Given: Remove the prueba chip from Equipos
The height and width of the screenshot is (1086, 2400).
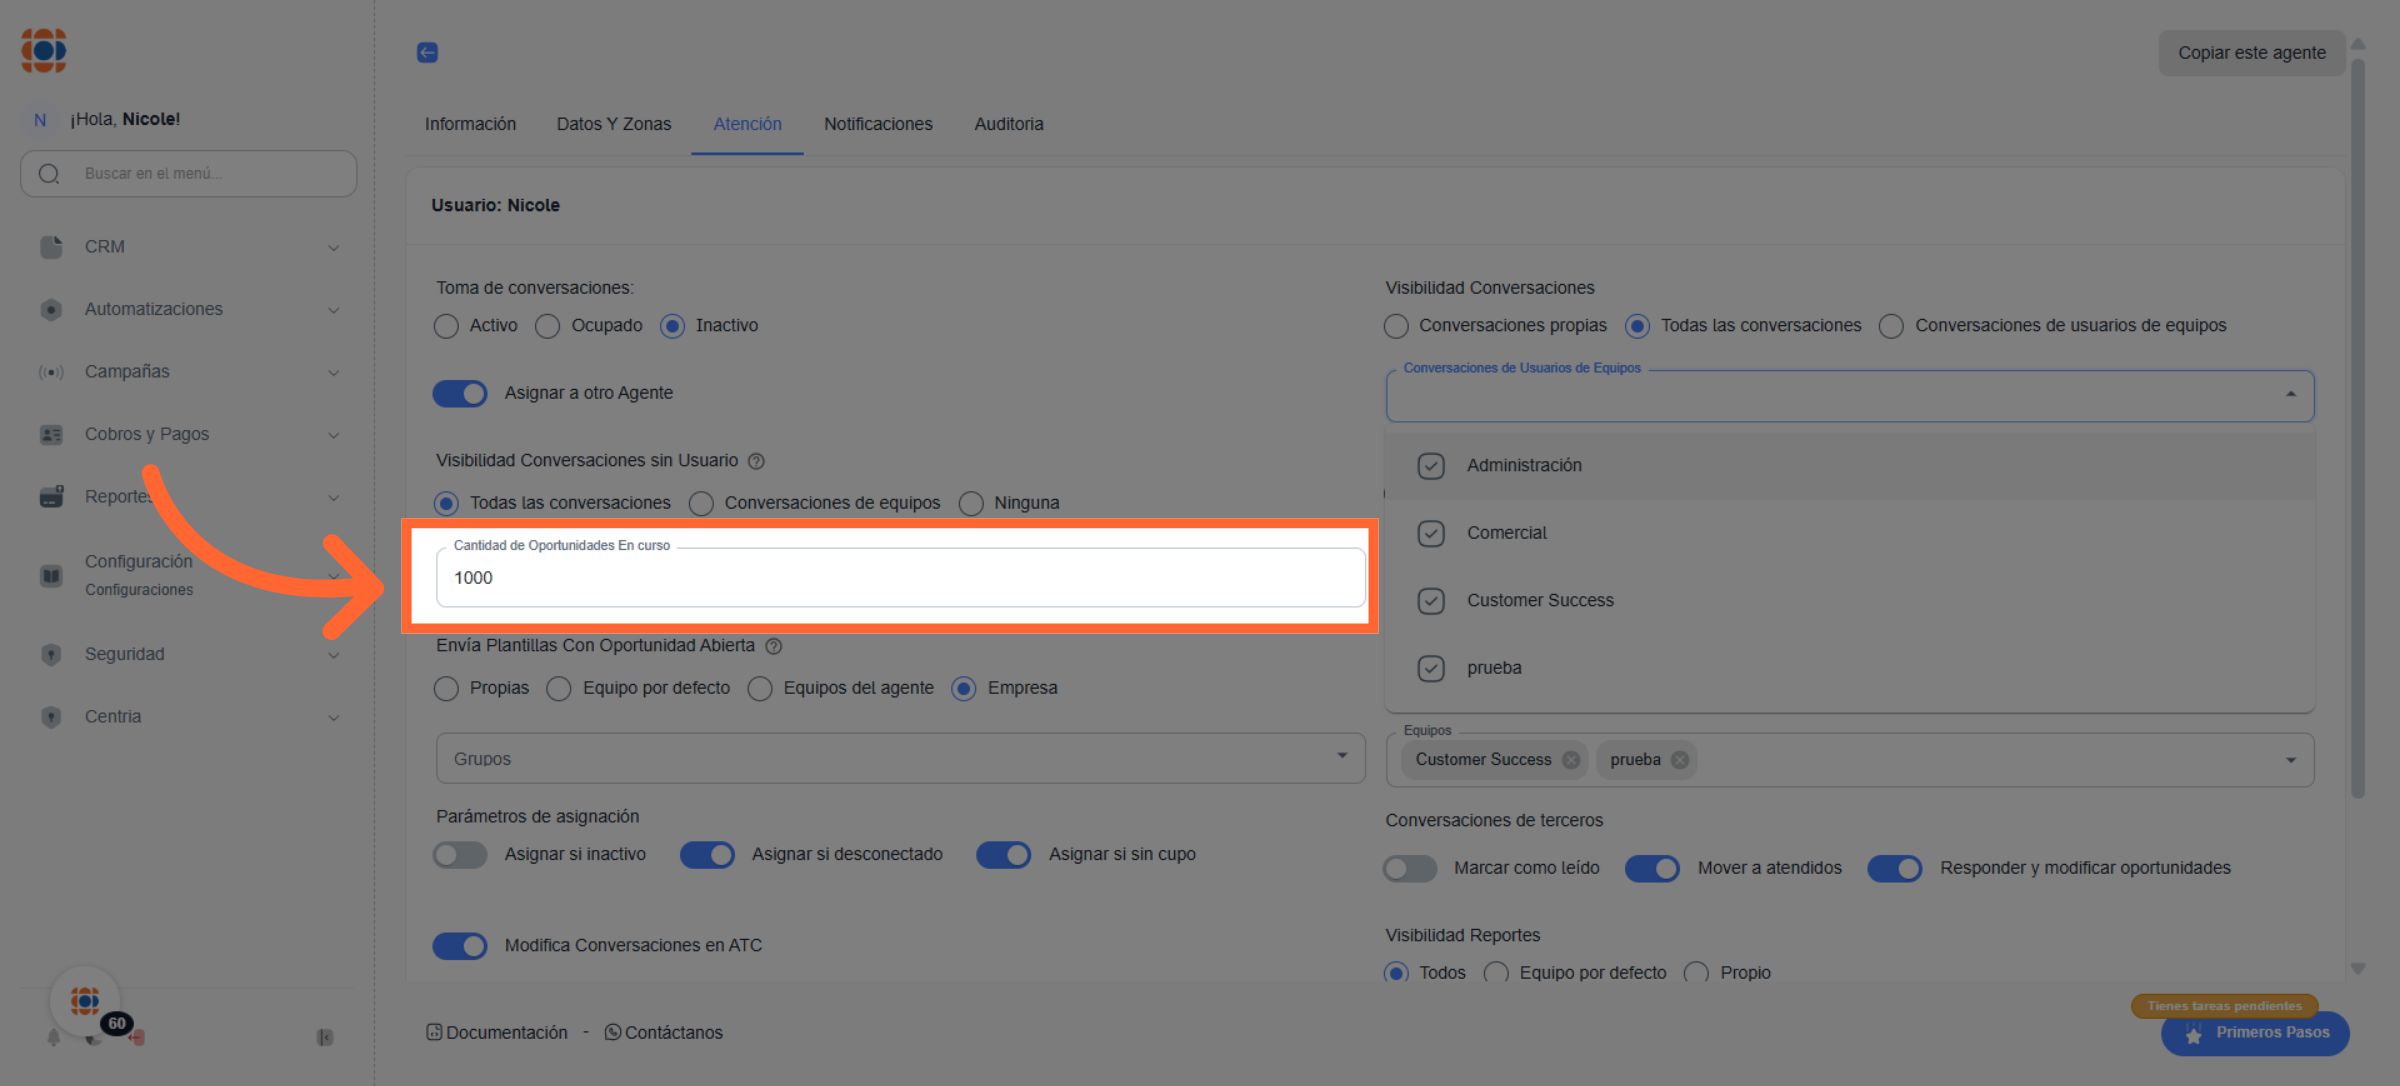Looking at the screenshot, I should (1680, 760).
